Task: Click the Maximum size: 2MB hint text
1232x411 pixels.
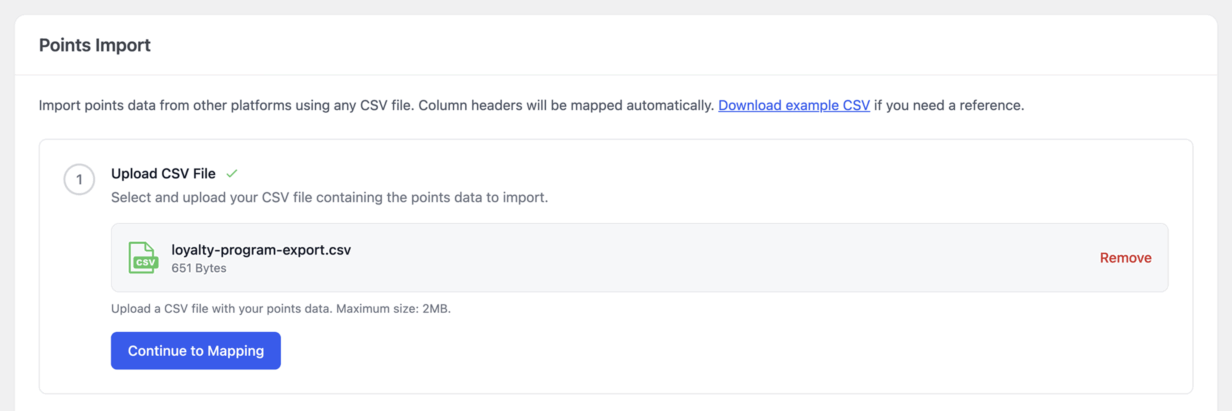Action: pyautogui.click(x=393, y=309)
